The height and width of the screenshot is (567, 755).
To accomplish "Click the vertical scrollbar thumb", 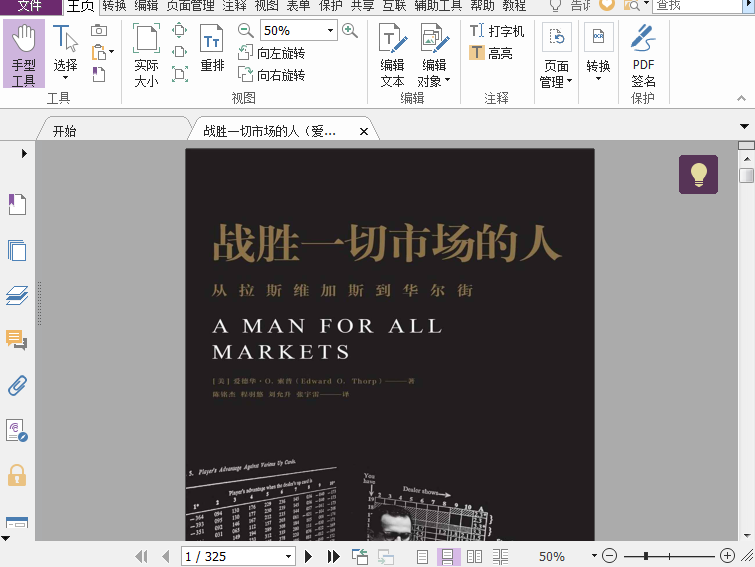I will tap(746, 175).
